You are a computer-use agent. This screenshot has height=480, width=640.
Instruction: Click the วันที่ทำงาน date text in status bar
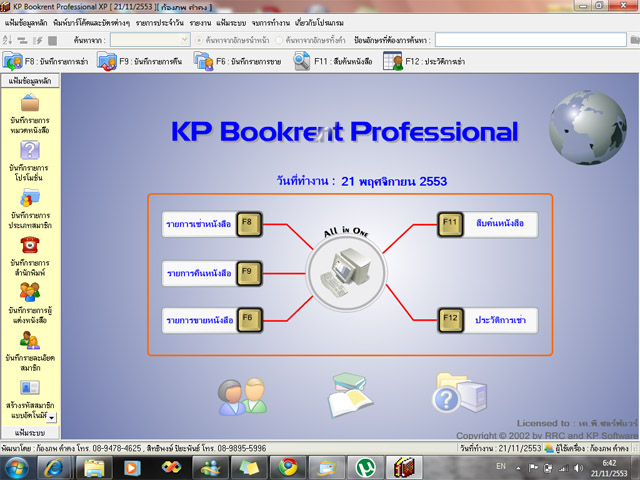click(x=500, y=448)
